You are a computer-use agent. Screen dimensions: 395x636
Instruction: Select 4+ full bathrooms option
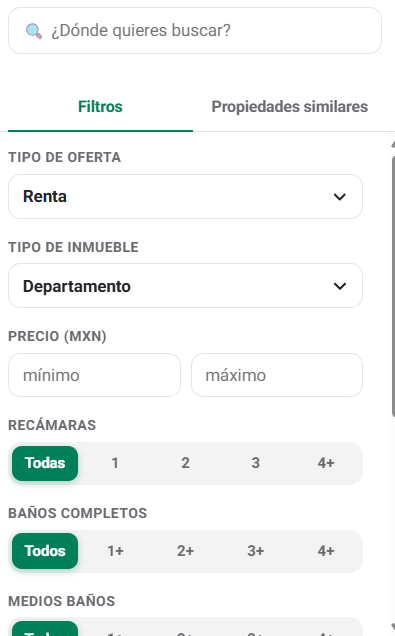pyautogui.click(x=326, y=551)
